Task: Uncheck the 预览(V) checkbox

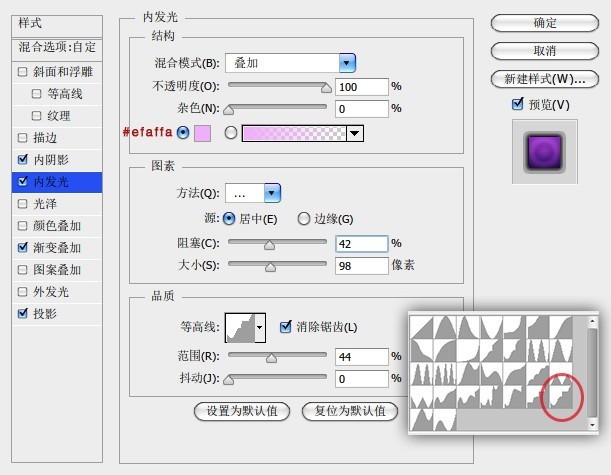Action: point(517,104)
